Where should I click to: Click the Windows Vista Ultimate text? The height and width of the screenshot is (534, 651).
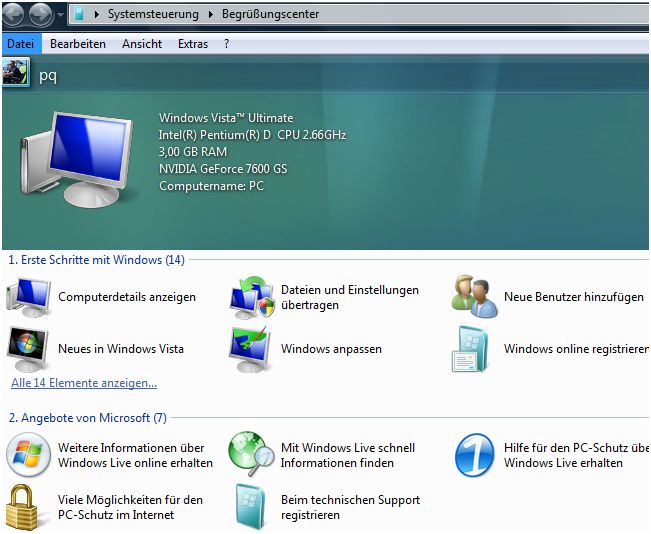click(x=226, y=118)
